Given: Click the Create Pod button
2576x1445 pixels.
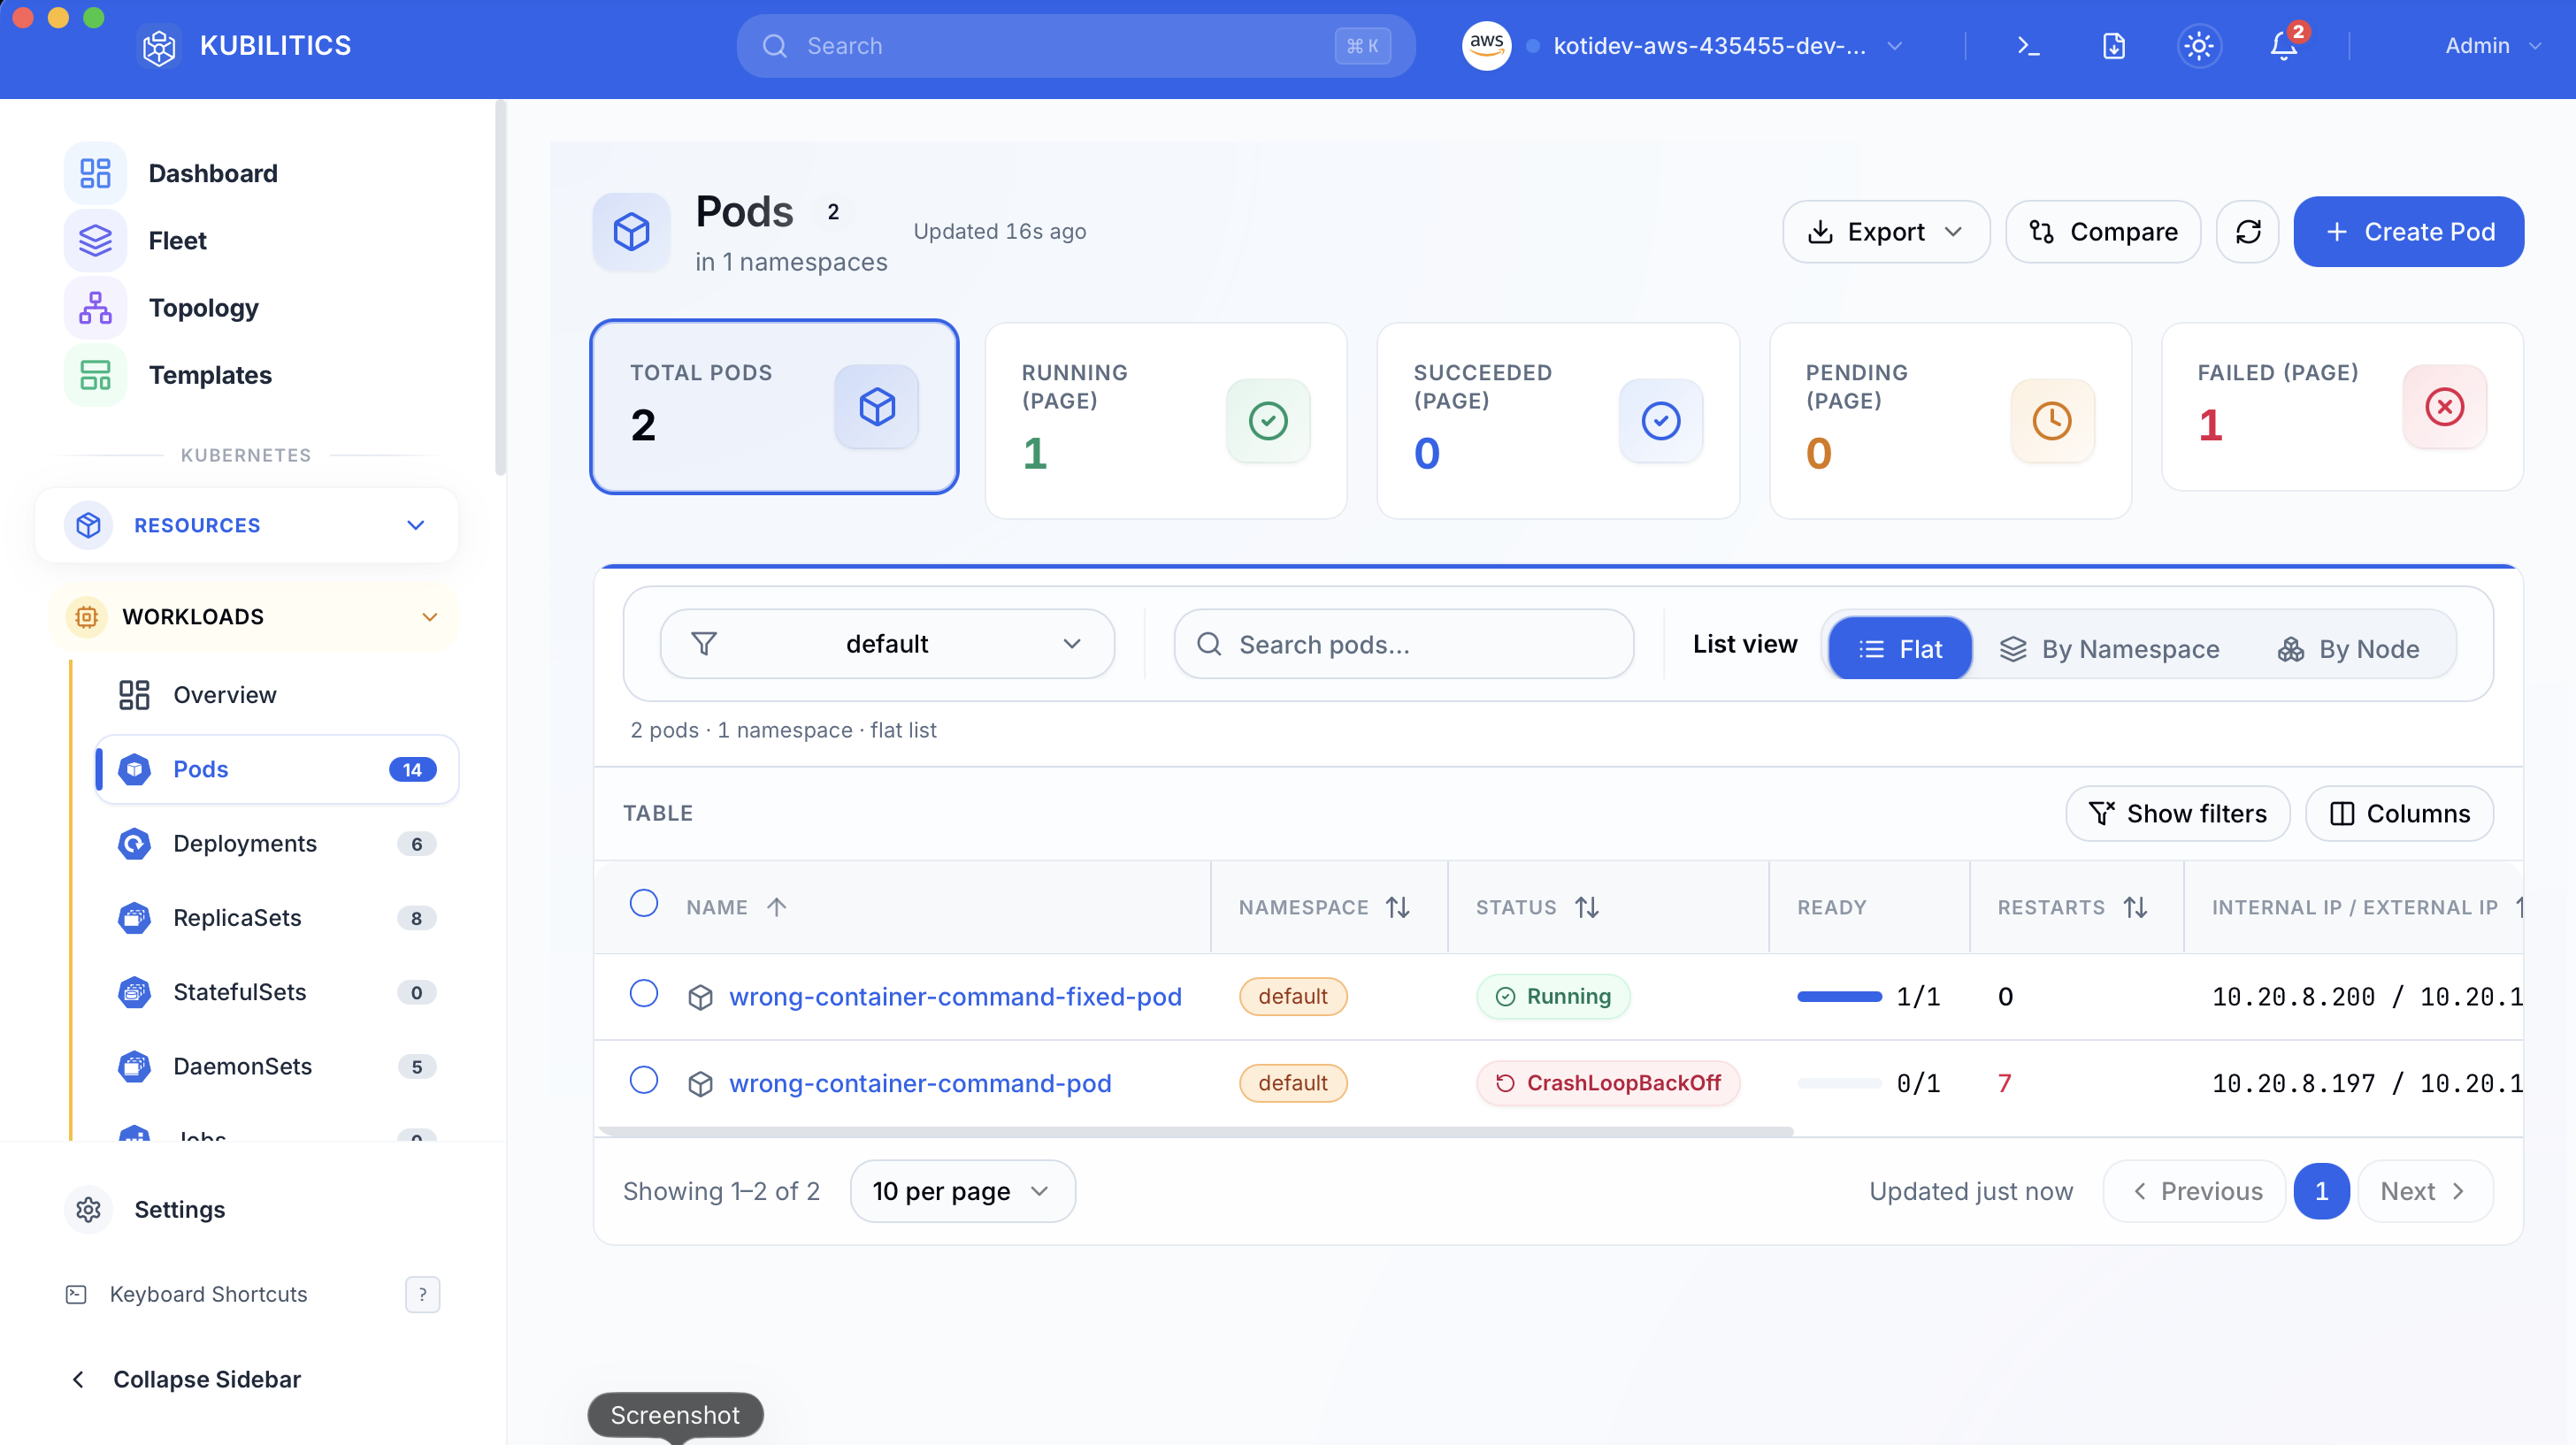Looking at the screenshot, I should (x=2408, y=232).
